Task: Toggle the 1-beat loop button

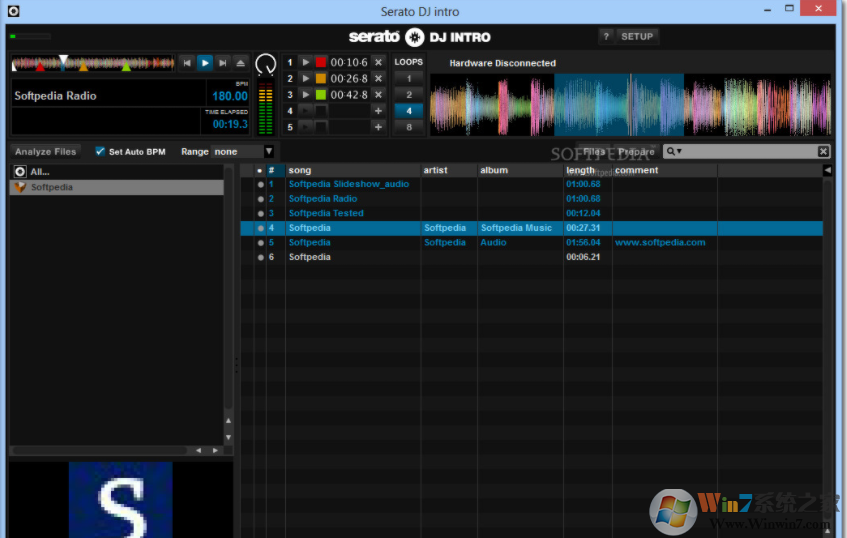Action: 408,78
